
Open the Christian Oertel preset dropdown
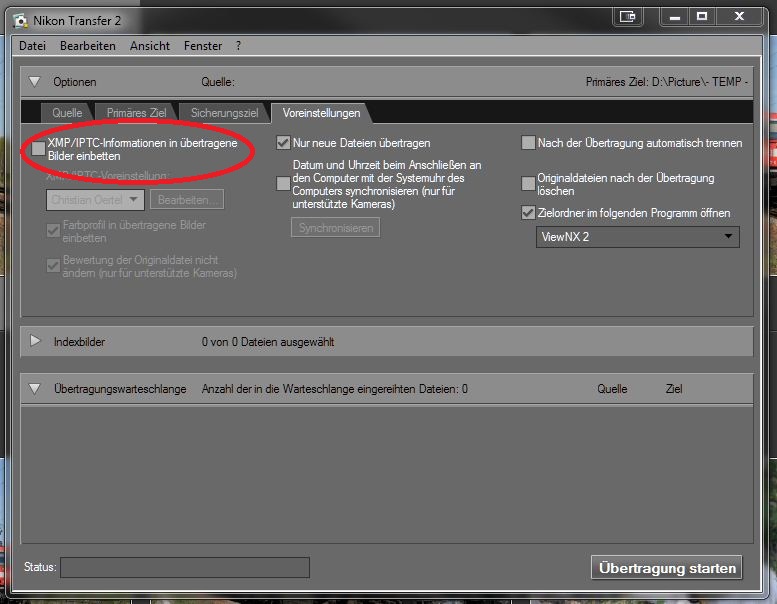tap(95, 200)
